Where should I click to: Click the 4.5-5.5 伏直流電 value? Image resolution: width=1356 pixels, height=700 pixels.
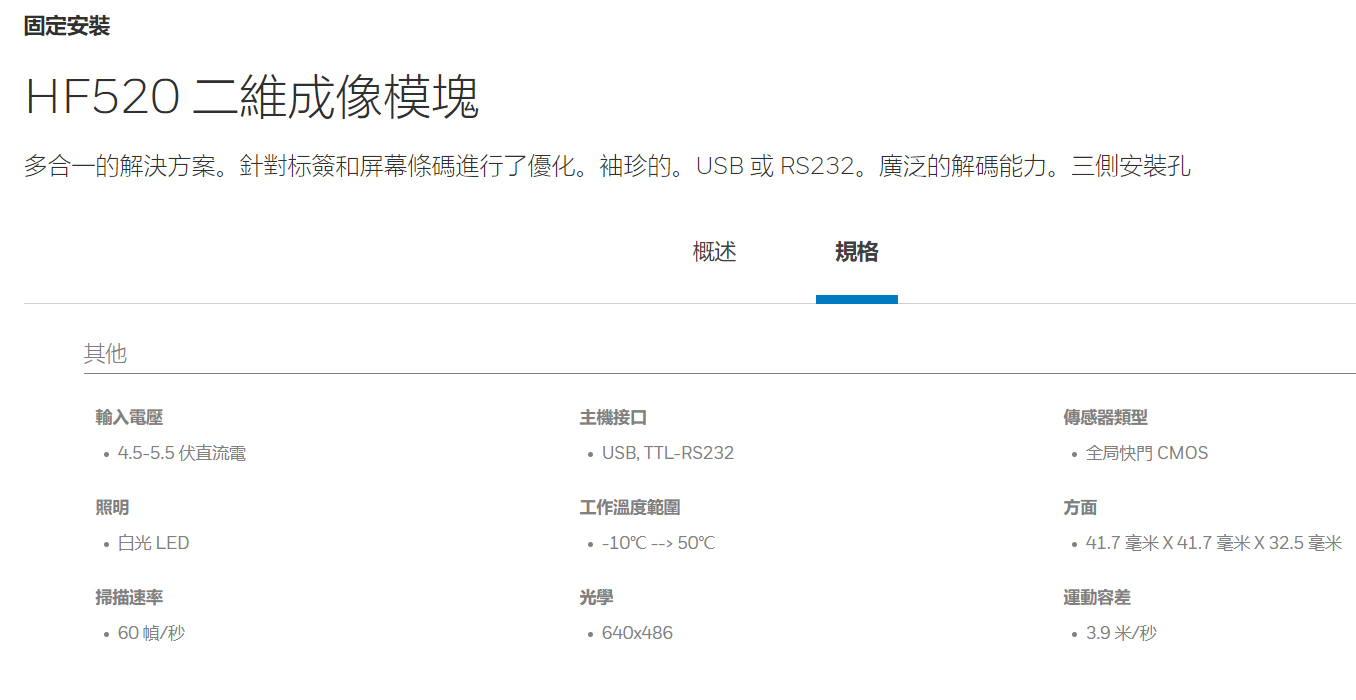181,453
